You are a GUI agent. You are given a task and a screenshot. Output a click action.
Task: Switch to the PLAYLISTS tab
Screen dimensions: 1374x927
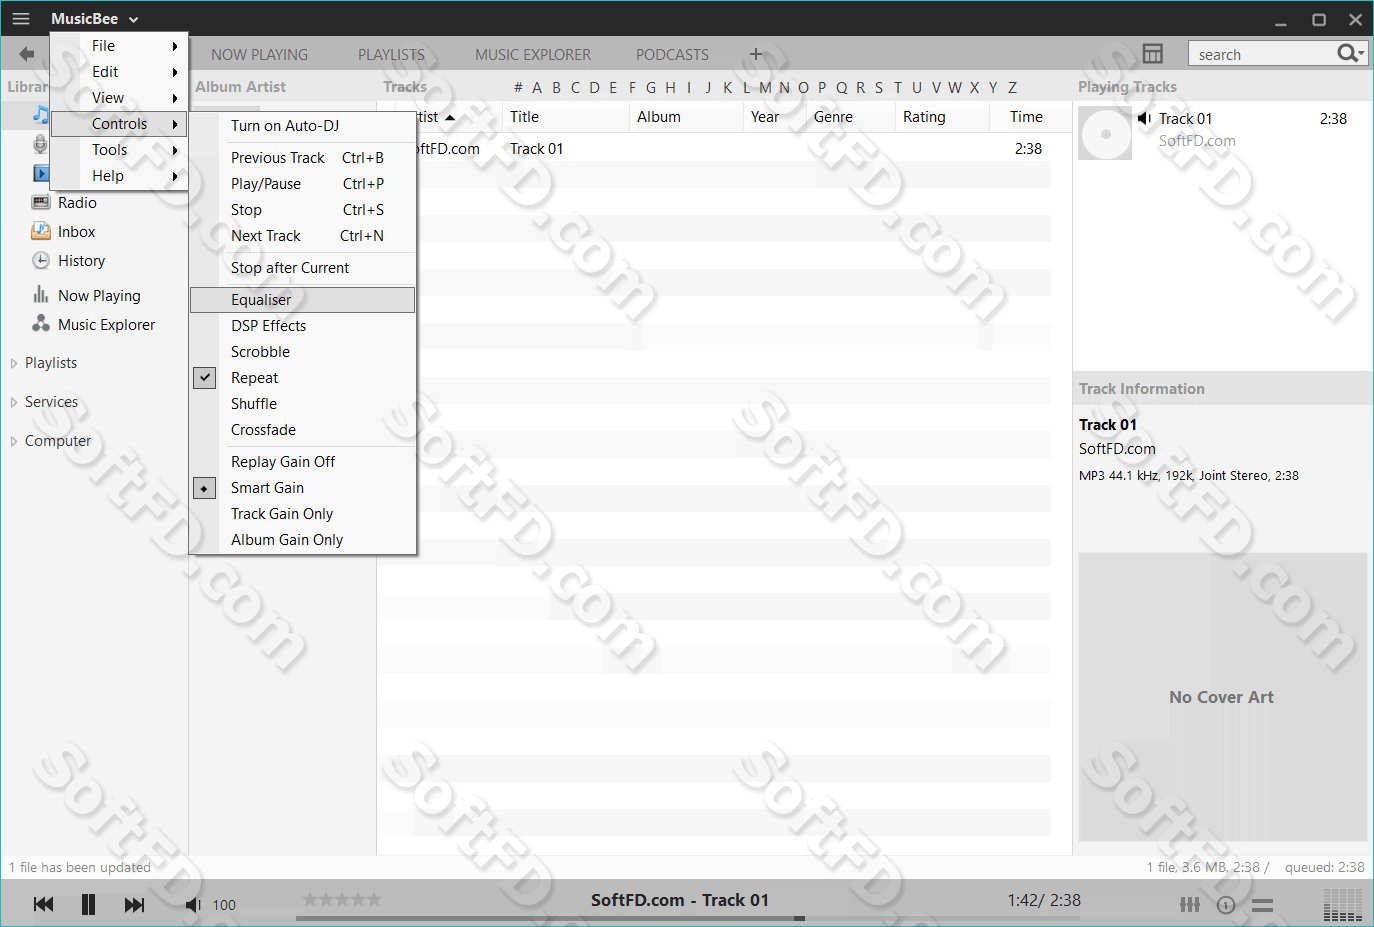coord(391,54)
